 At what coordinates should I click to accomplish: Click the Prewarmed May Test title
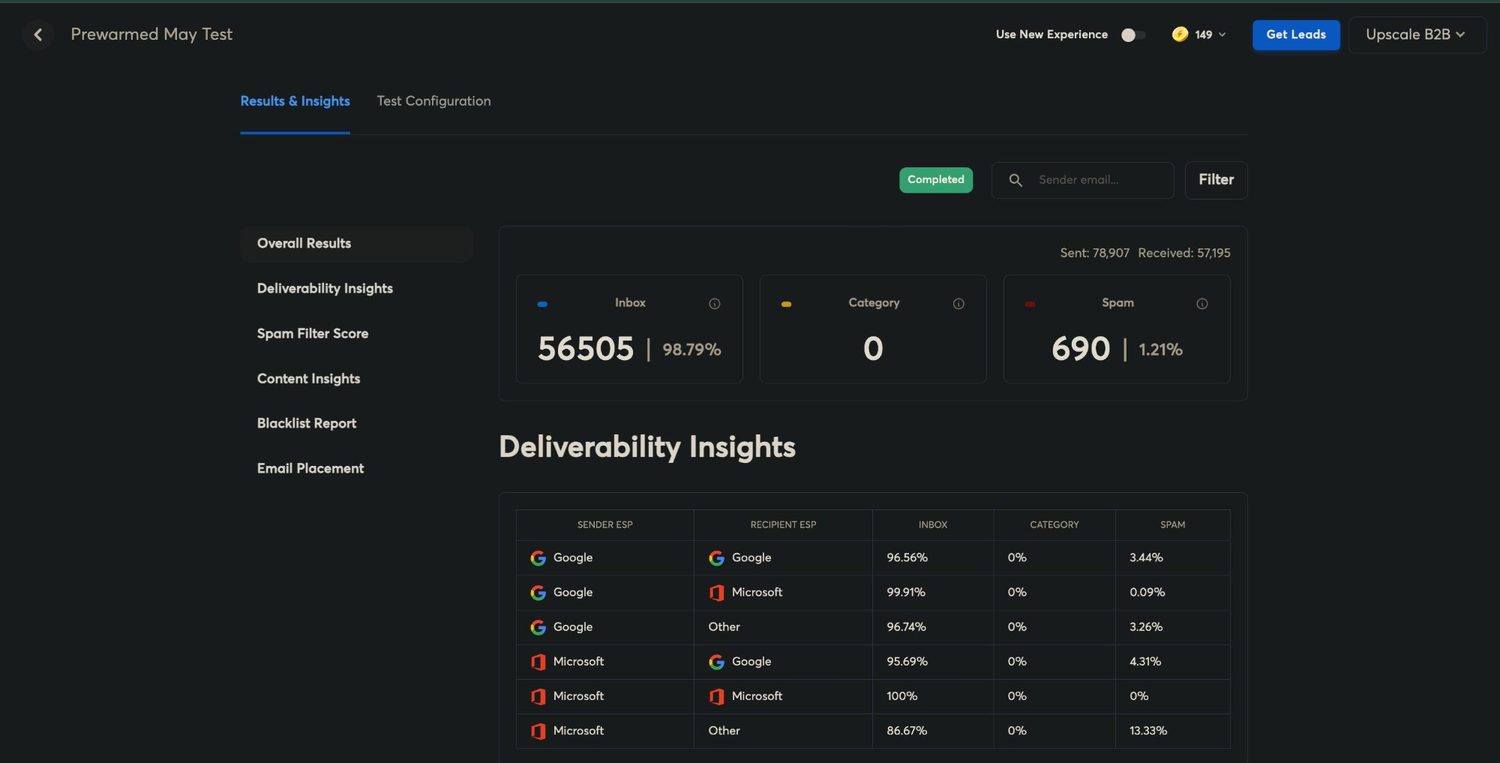coord(151,34)
